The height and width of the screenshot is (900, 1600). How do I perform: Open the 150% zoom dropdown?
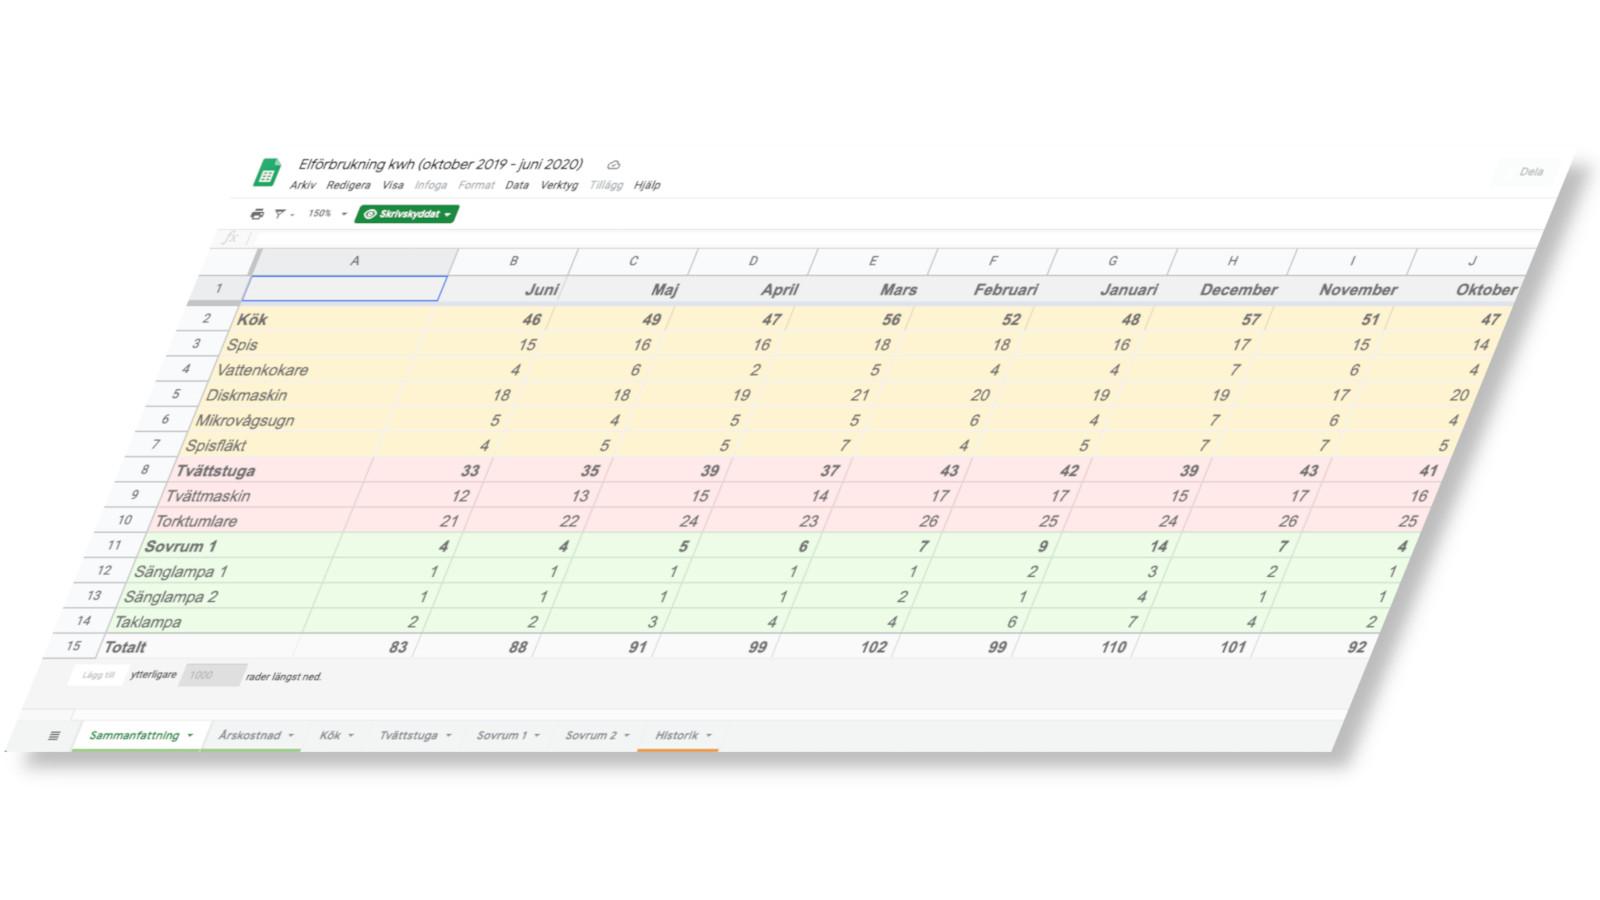[327, 214]
